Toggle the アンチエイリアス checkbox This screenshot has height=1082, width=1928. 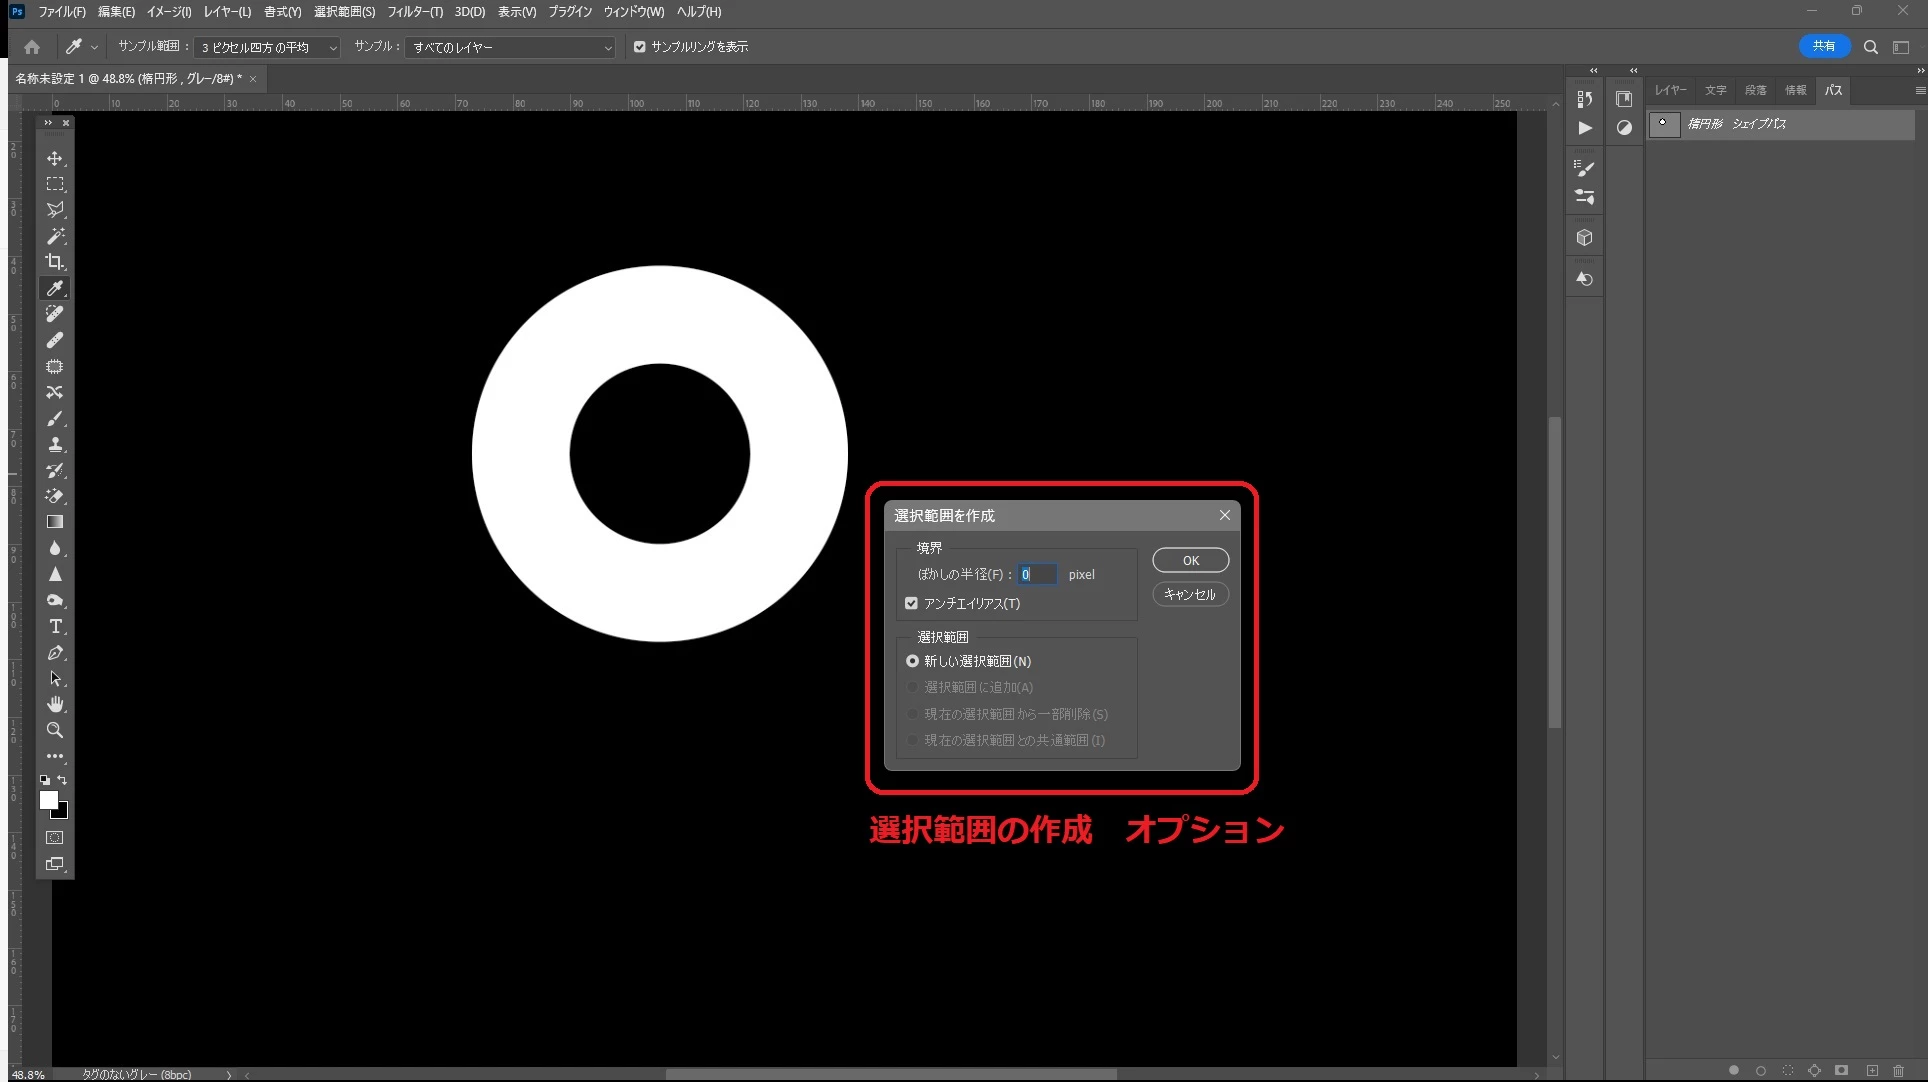tap(911, 603)
